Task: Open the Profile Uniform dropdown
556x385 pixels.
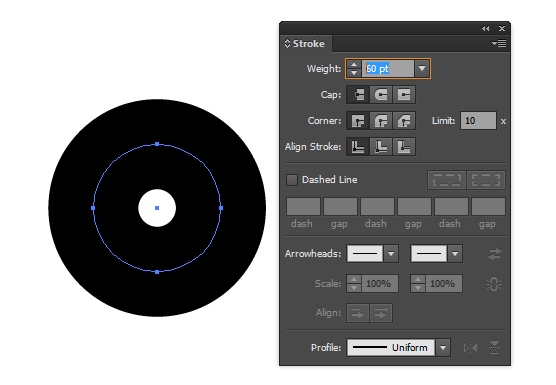Action: point(443,348)
